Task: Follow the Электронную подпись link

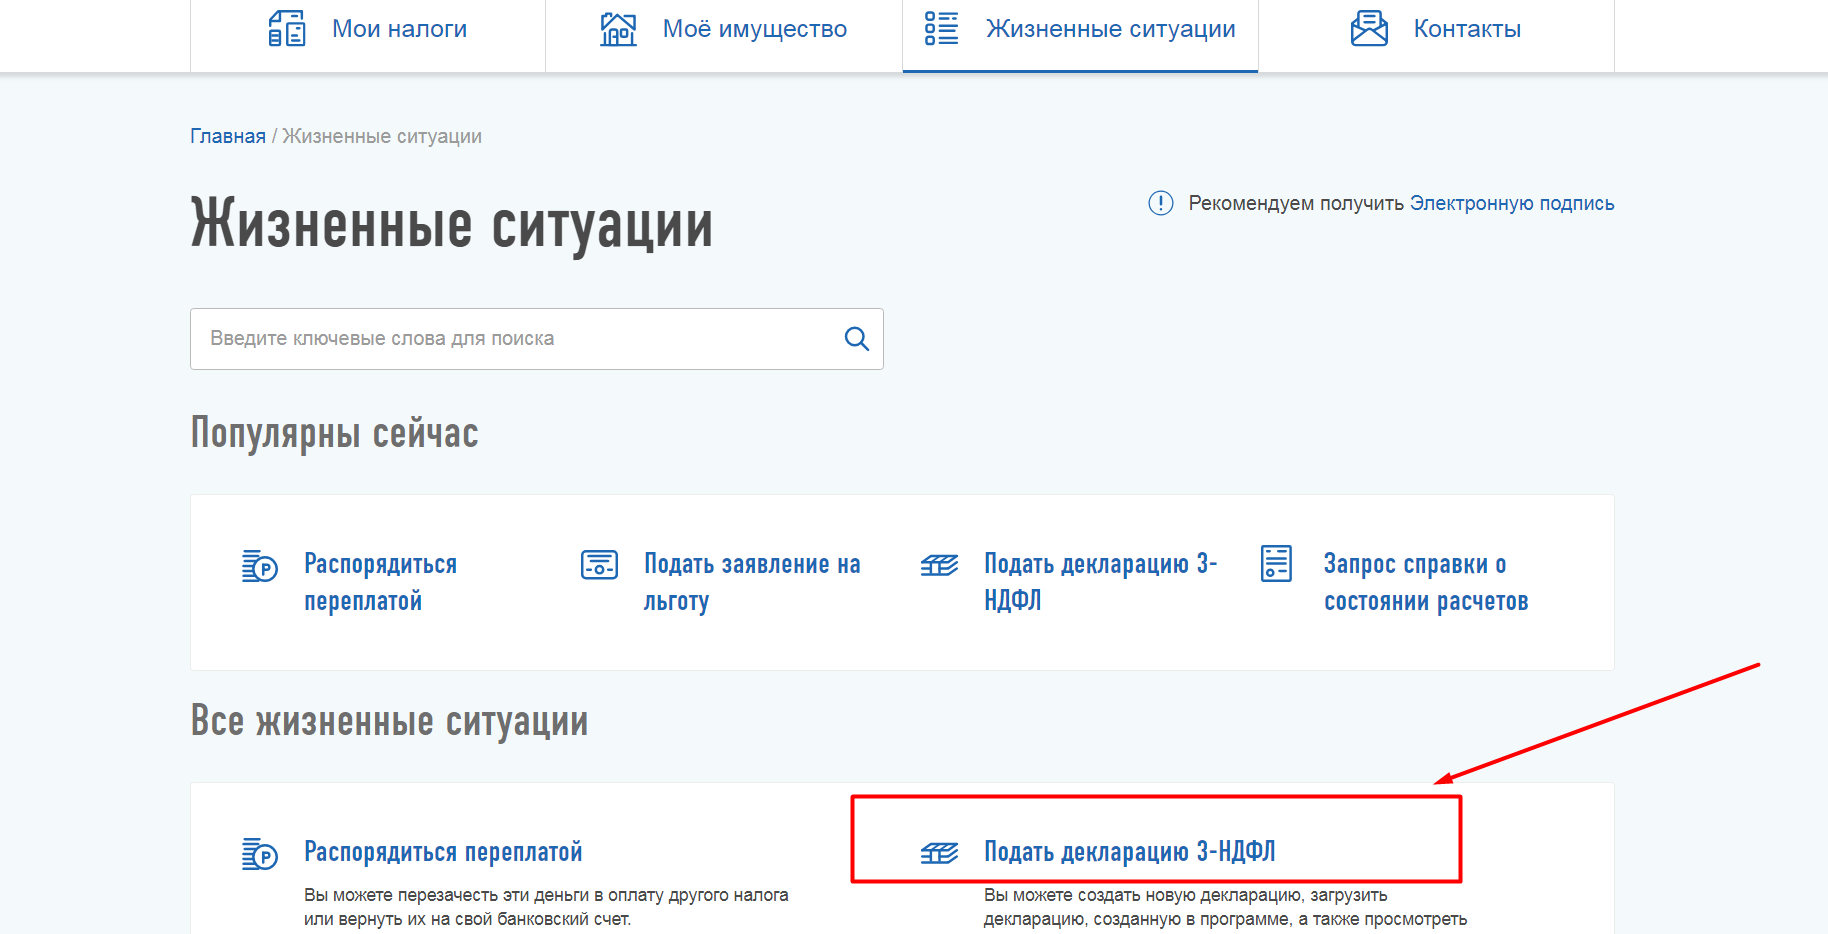Action: (x=1512, y=203)
